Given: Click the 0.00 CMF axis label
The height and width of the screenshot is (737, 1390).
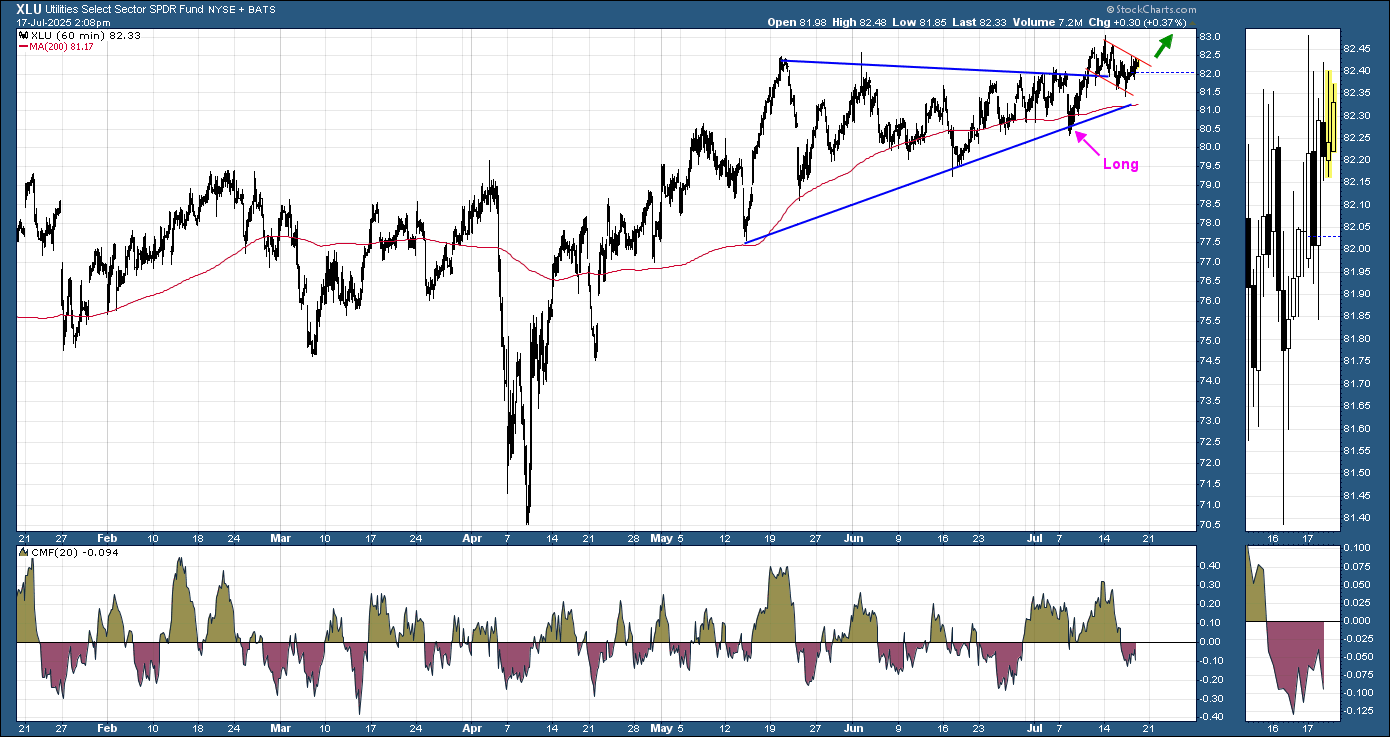Looking at the screenshot, I should [x=1212, y=642].
